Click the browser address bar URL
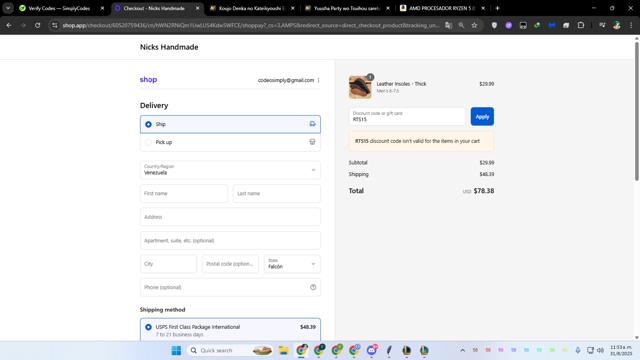Image resolution: width=640 pixels, height=360 pixels. click(251, 25)
